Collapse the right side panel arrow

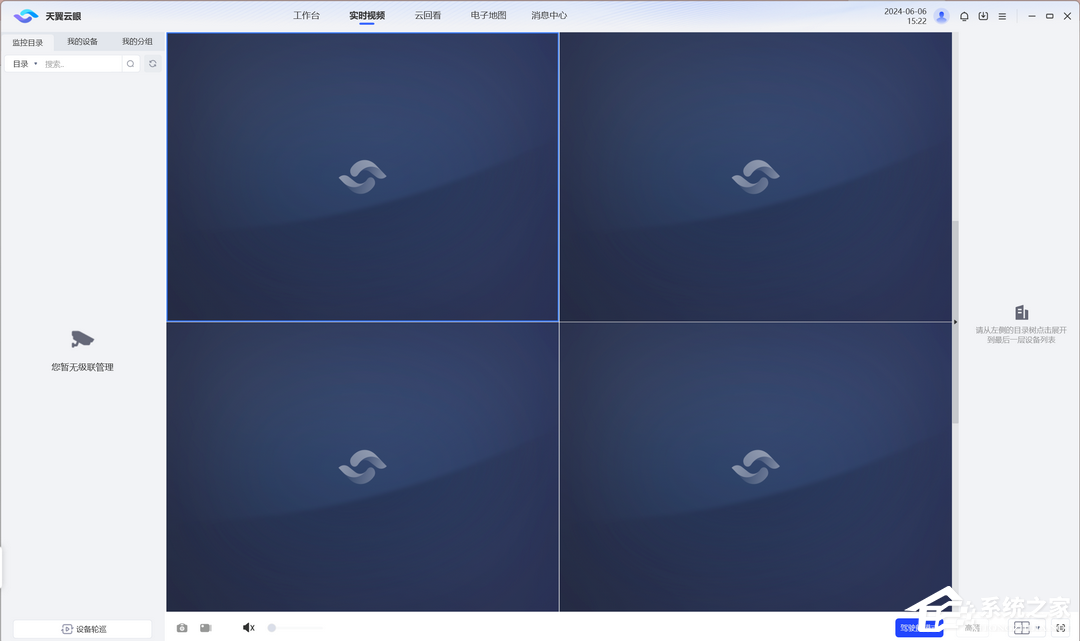coord(955,322)
